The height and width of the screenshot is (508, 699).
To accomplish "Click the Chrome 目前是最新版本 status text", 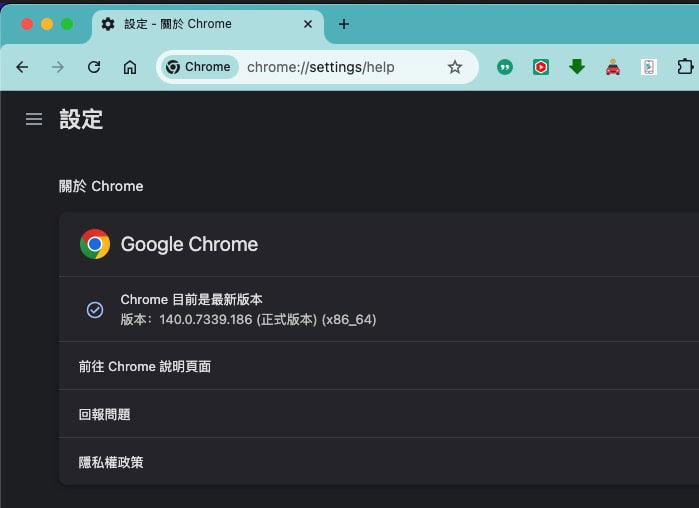I will pos(192,299).
